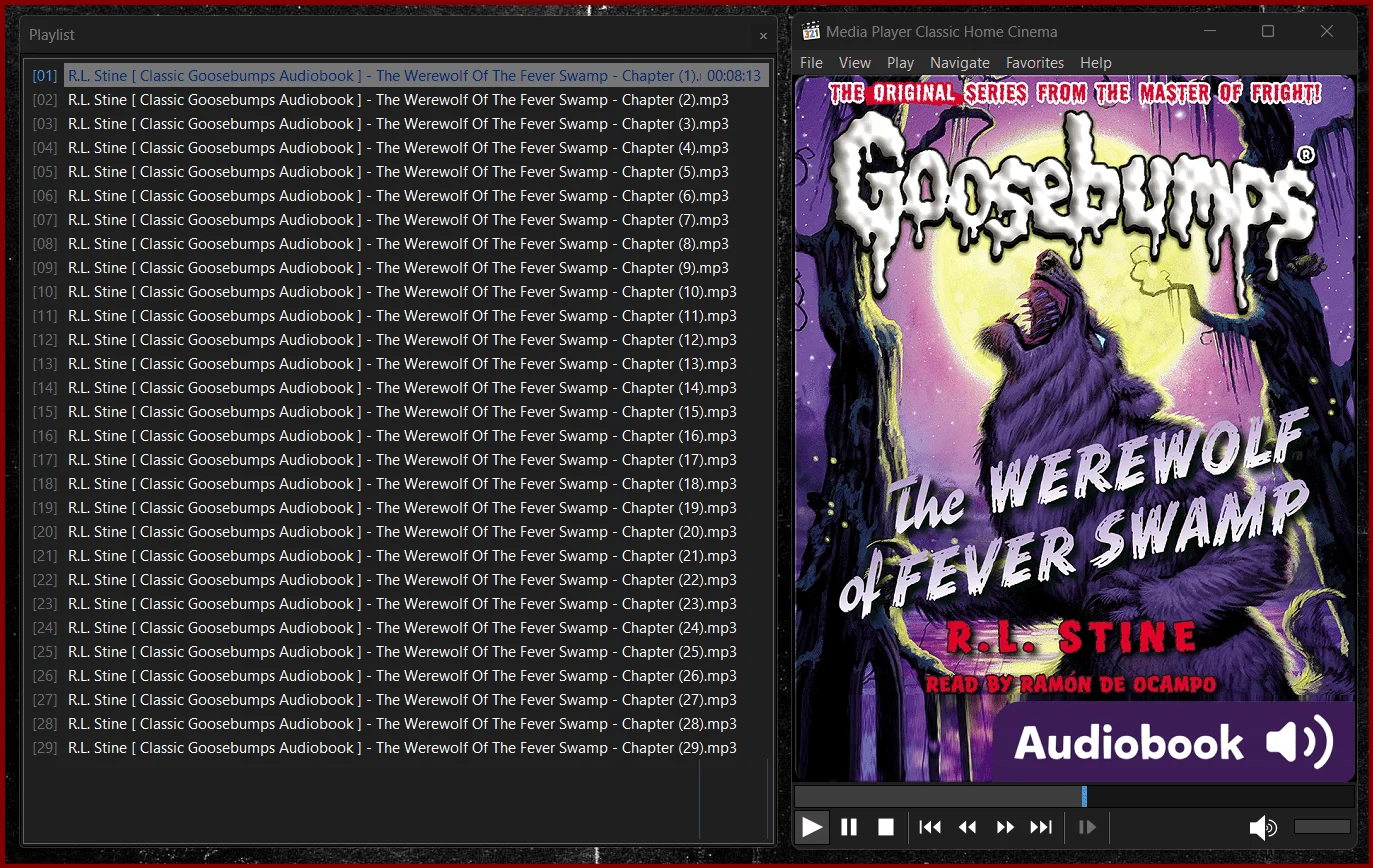
Task: Open the File menu
Action: 811,62
